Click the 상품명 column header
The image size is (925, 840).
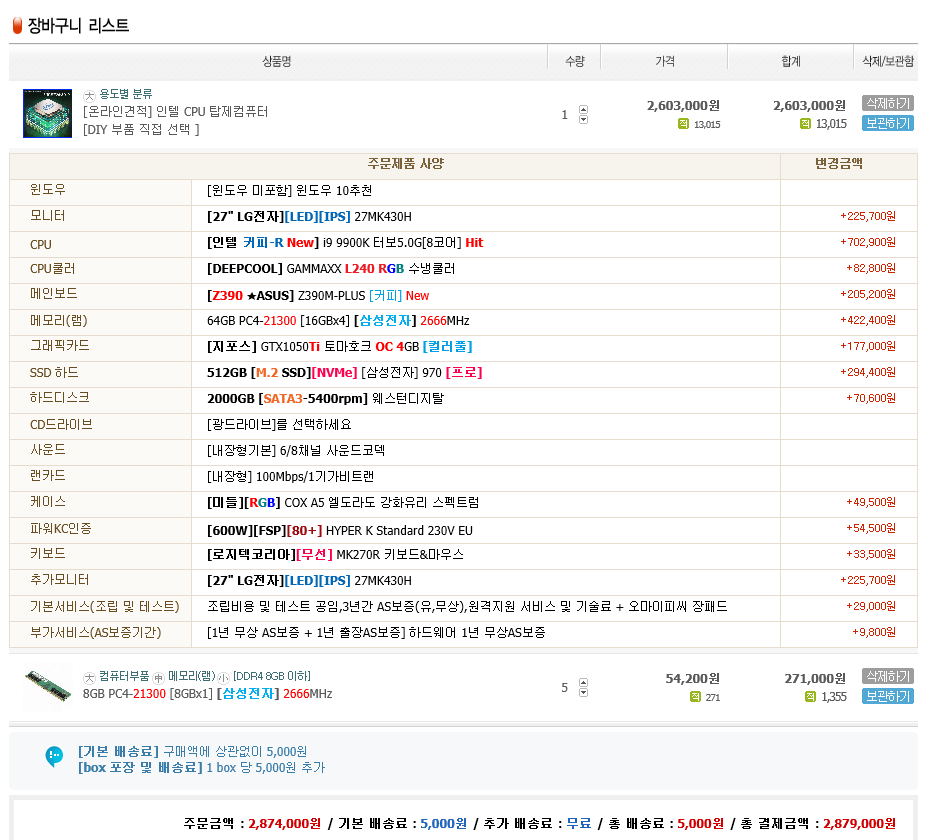[x=277, y=61]
